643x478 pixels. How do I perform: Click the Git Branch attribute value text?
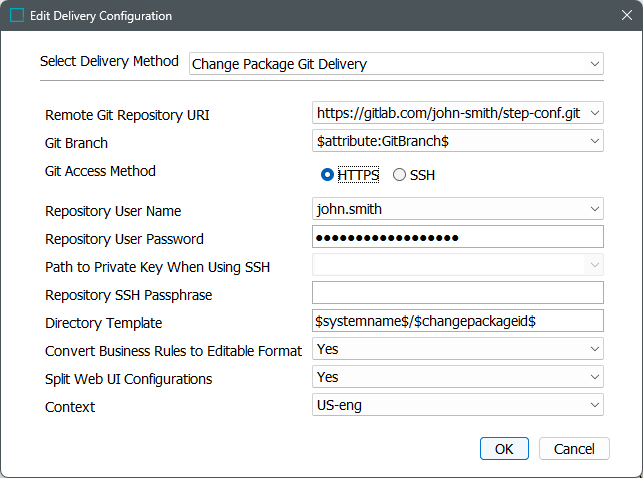click(382, 141)
